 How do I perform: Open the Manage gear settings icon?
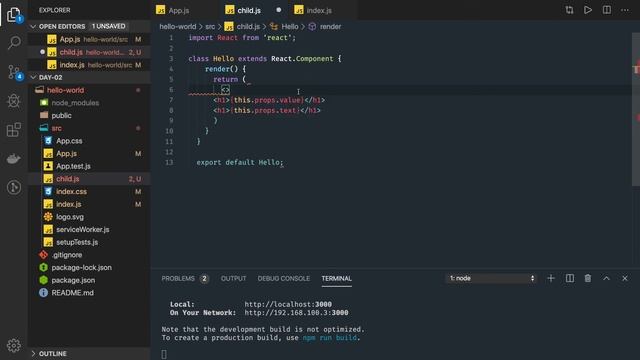pyautogui.click(x=13, y=345)
